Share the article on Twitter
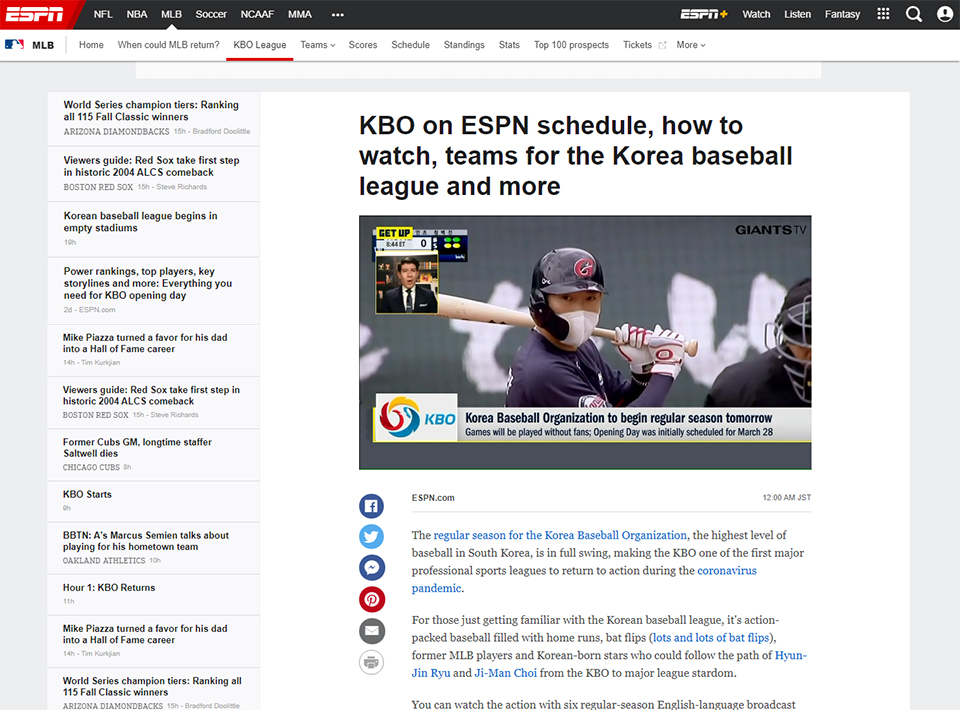The width and height of the screenshot is (960, 710). (371, 537)
